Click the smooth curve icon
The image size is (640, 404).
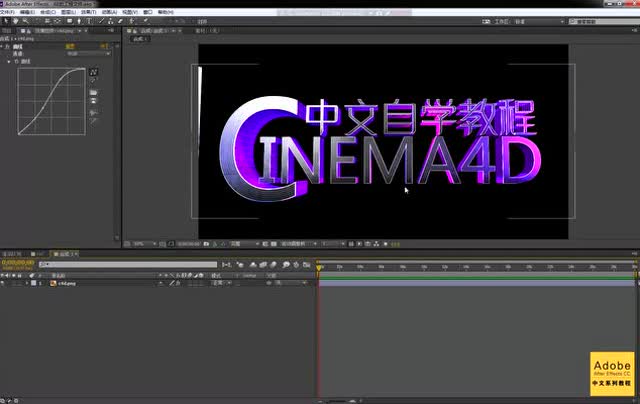pyautogui.click(x=93, y=113)
